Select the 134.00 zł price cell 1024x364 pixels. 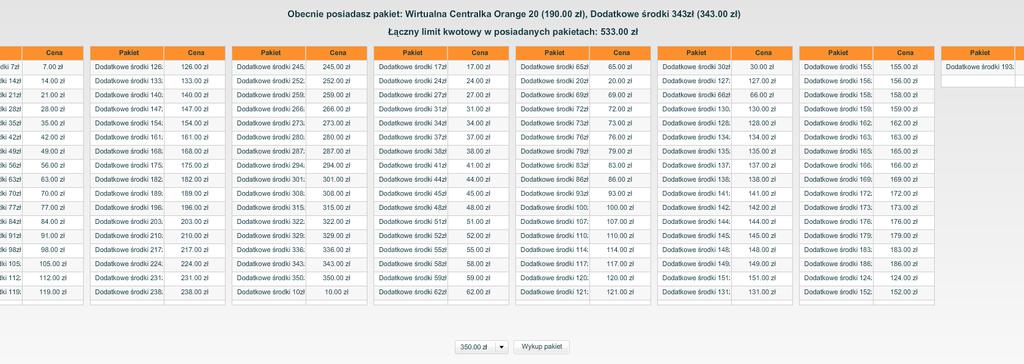coord(761,137)
